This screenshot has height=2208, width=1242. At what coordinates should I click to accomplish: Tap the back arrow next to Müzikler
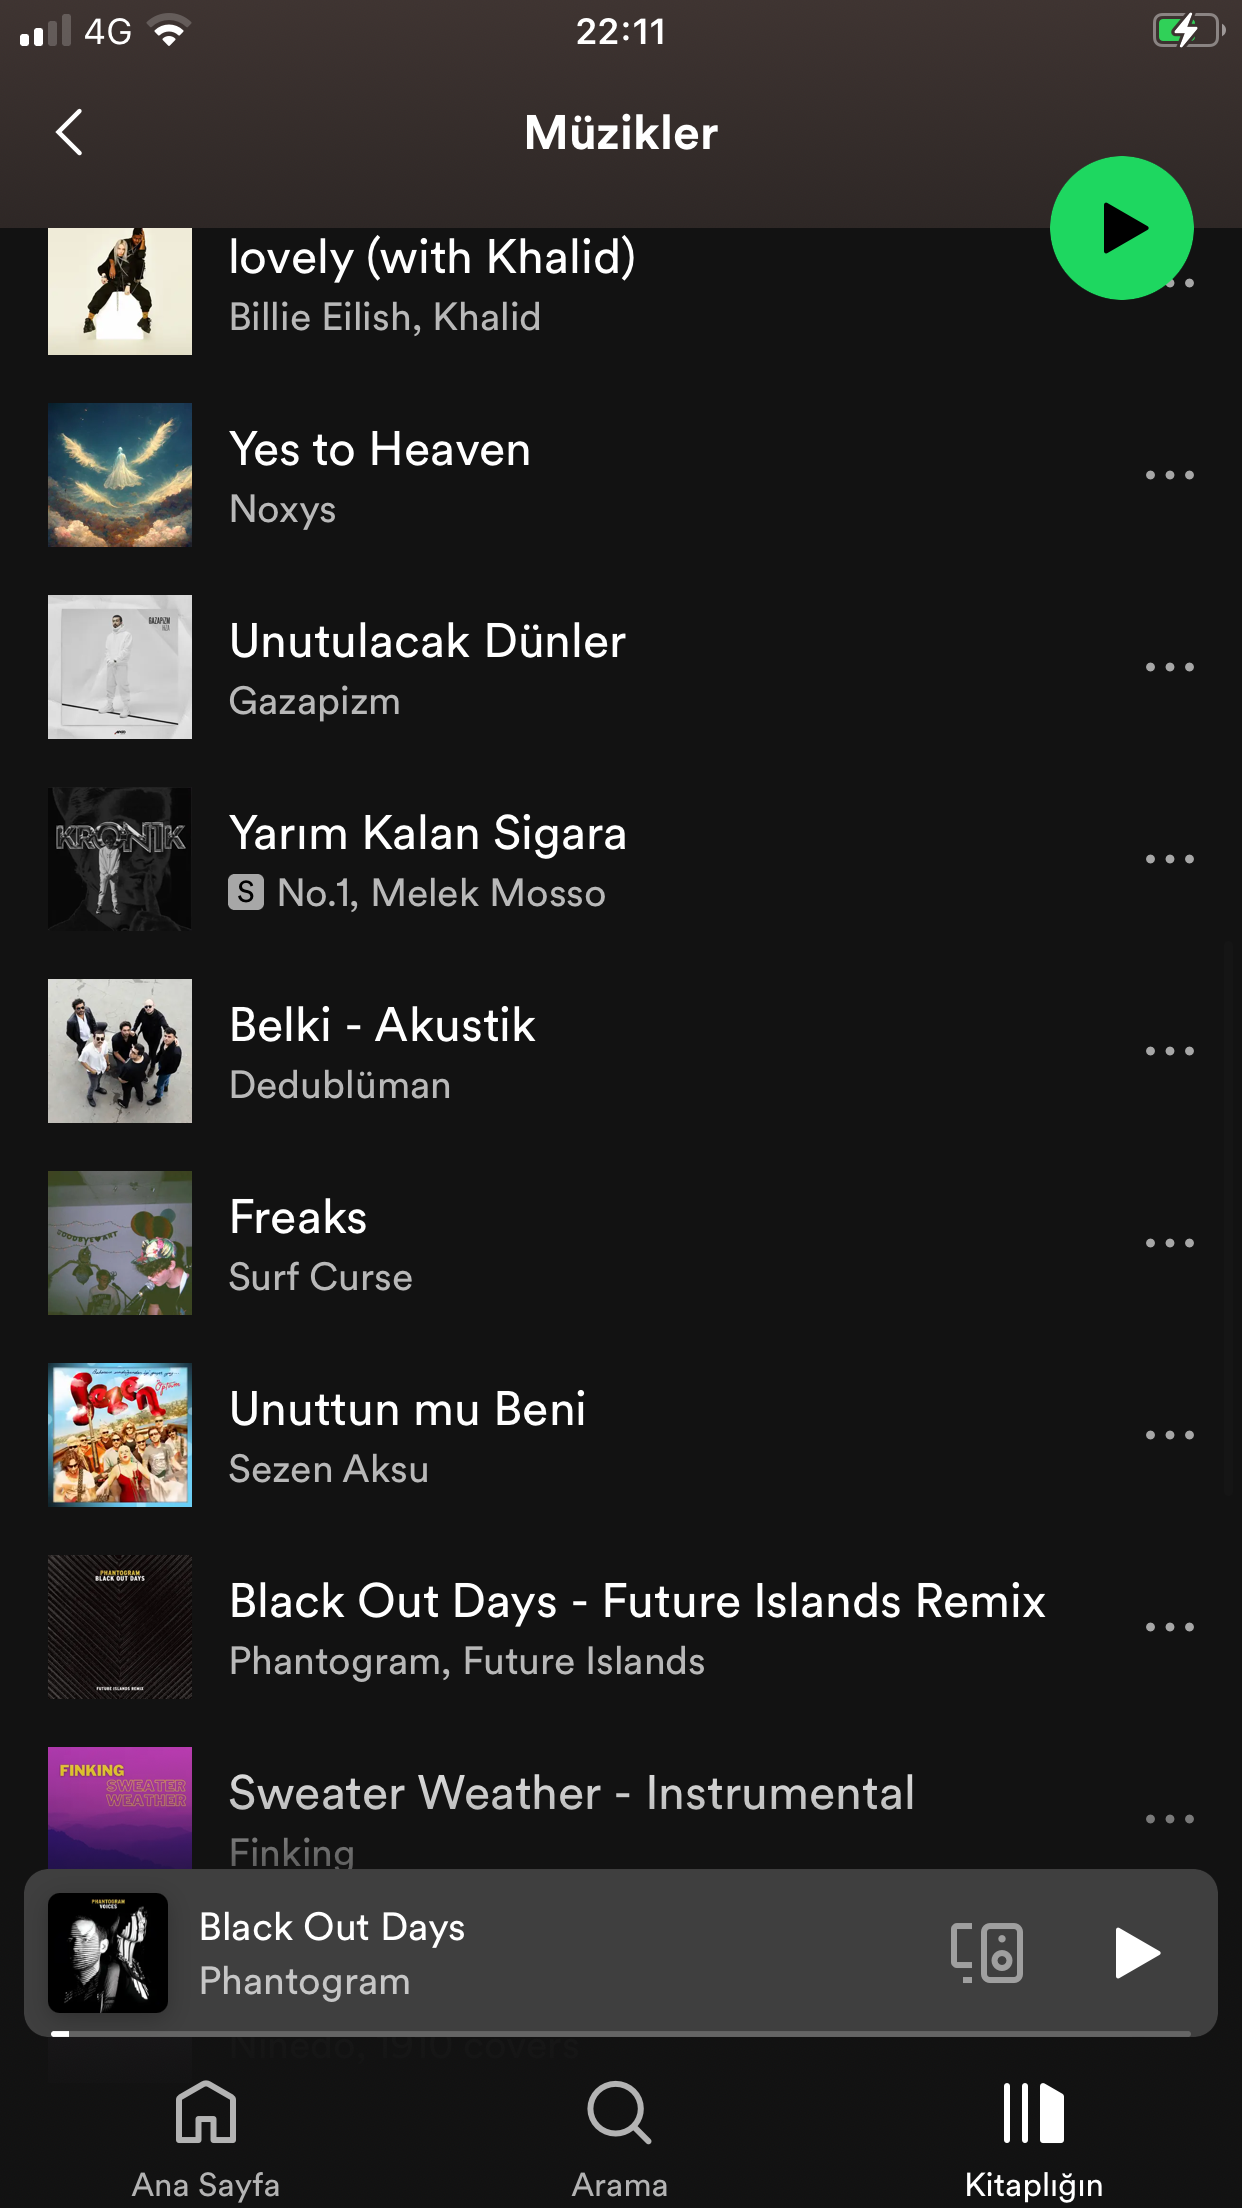pyautogui.click(x=69, y=132)
